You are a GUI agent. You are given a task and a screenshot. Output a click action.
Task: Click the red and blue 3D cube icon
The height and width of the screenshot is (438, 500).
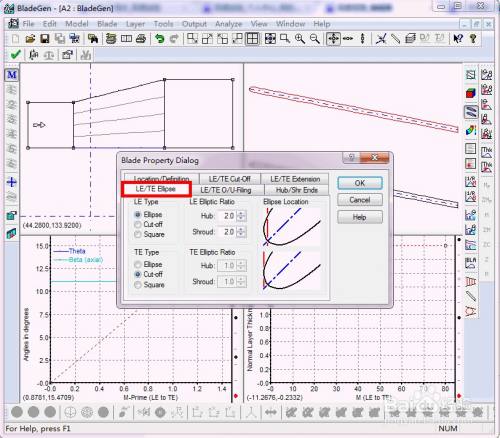[470, 93]
